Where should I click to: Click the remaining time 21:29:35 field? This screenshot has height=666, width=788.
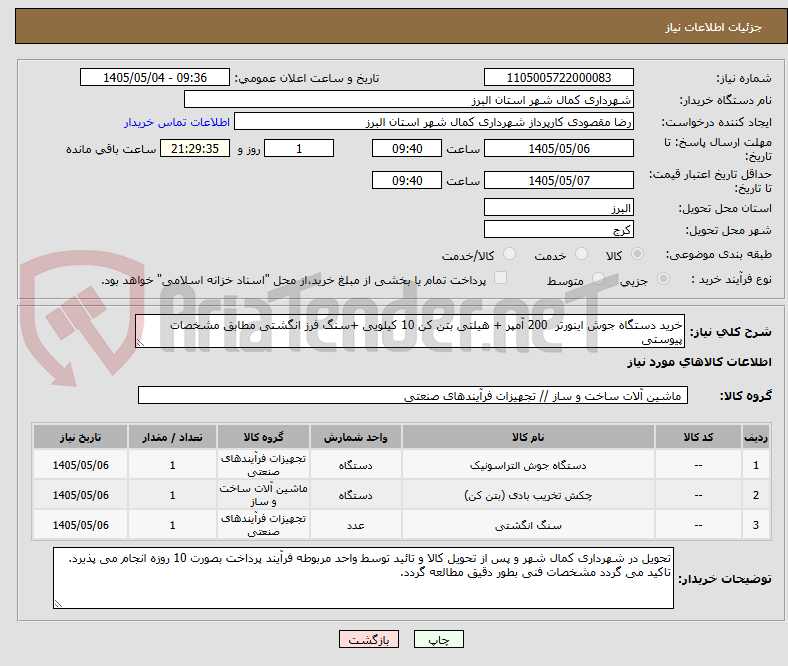pos(195,148)
